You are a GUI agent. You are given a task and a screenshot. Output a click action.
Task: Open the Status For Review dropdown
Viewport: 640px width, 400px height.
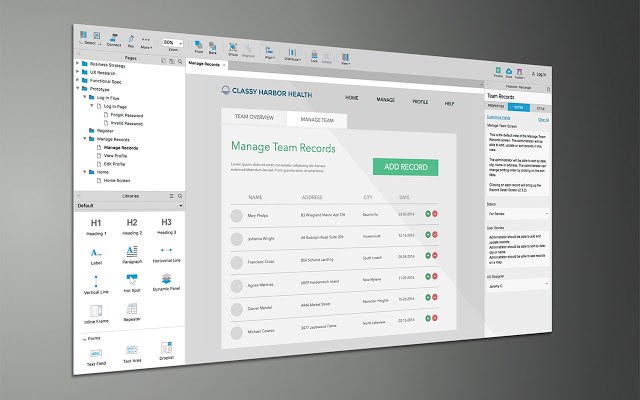coord(518,213)
